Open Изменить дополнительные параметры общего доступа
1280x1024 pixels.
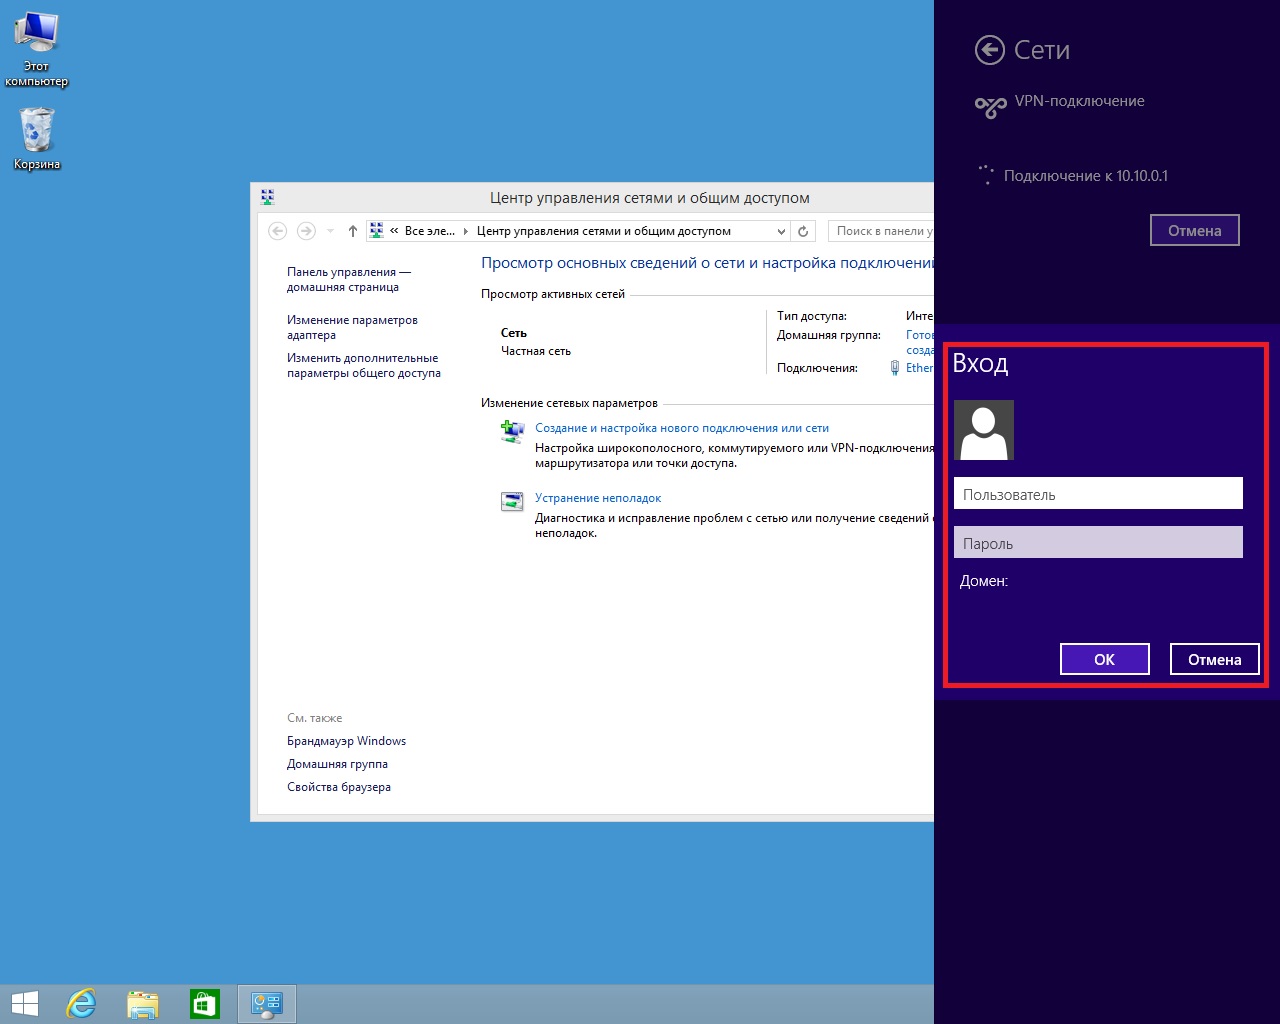(x=364, y=365)
